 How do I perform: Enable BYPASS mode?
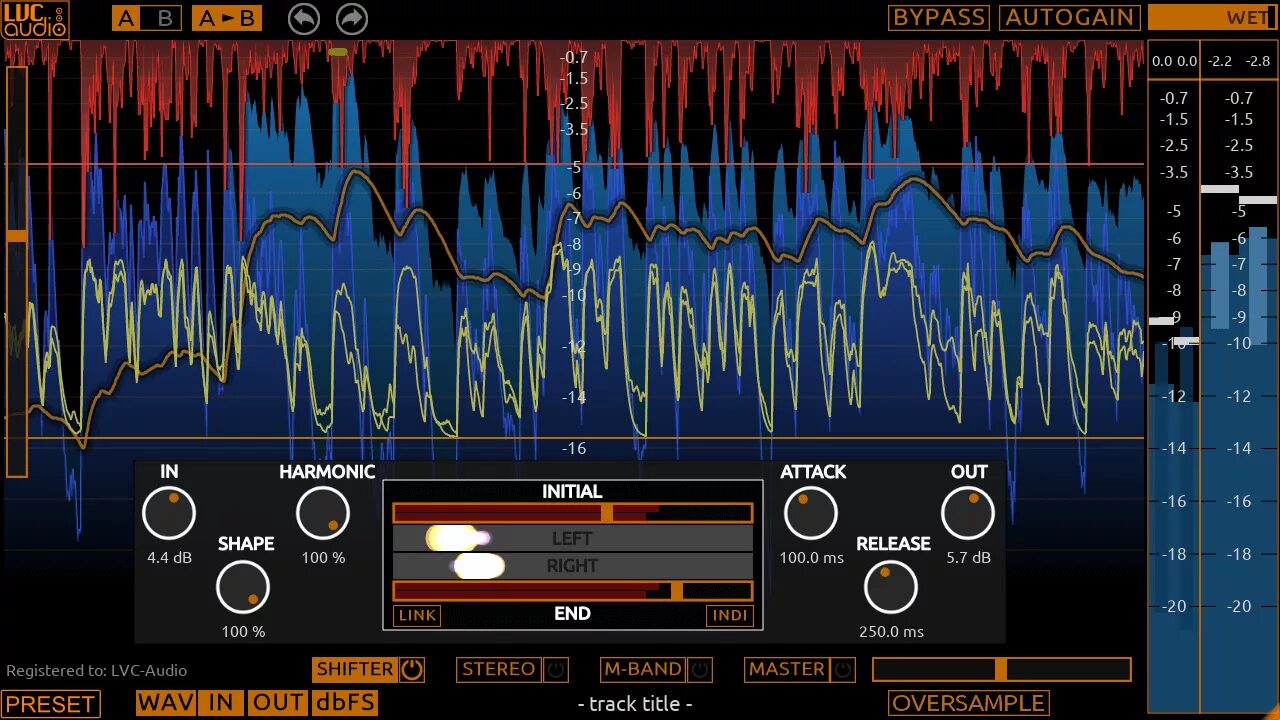938,17
